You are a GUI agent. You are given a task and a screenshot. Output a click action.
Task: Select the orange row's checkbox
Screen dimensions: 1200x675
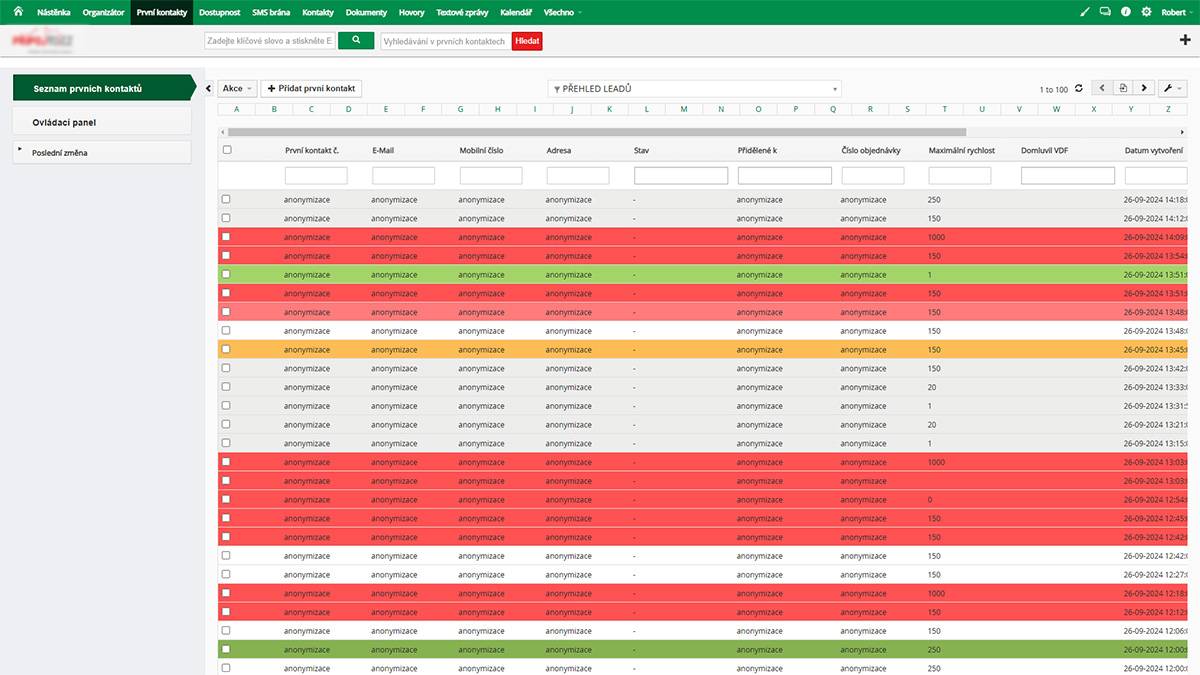pos(226,349)
